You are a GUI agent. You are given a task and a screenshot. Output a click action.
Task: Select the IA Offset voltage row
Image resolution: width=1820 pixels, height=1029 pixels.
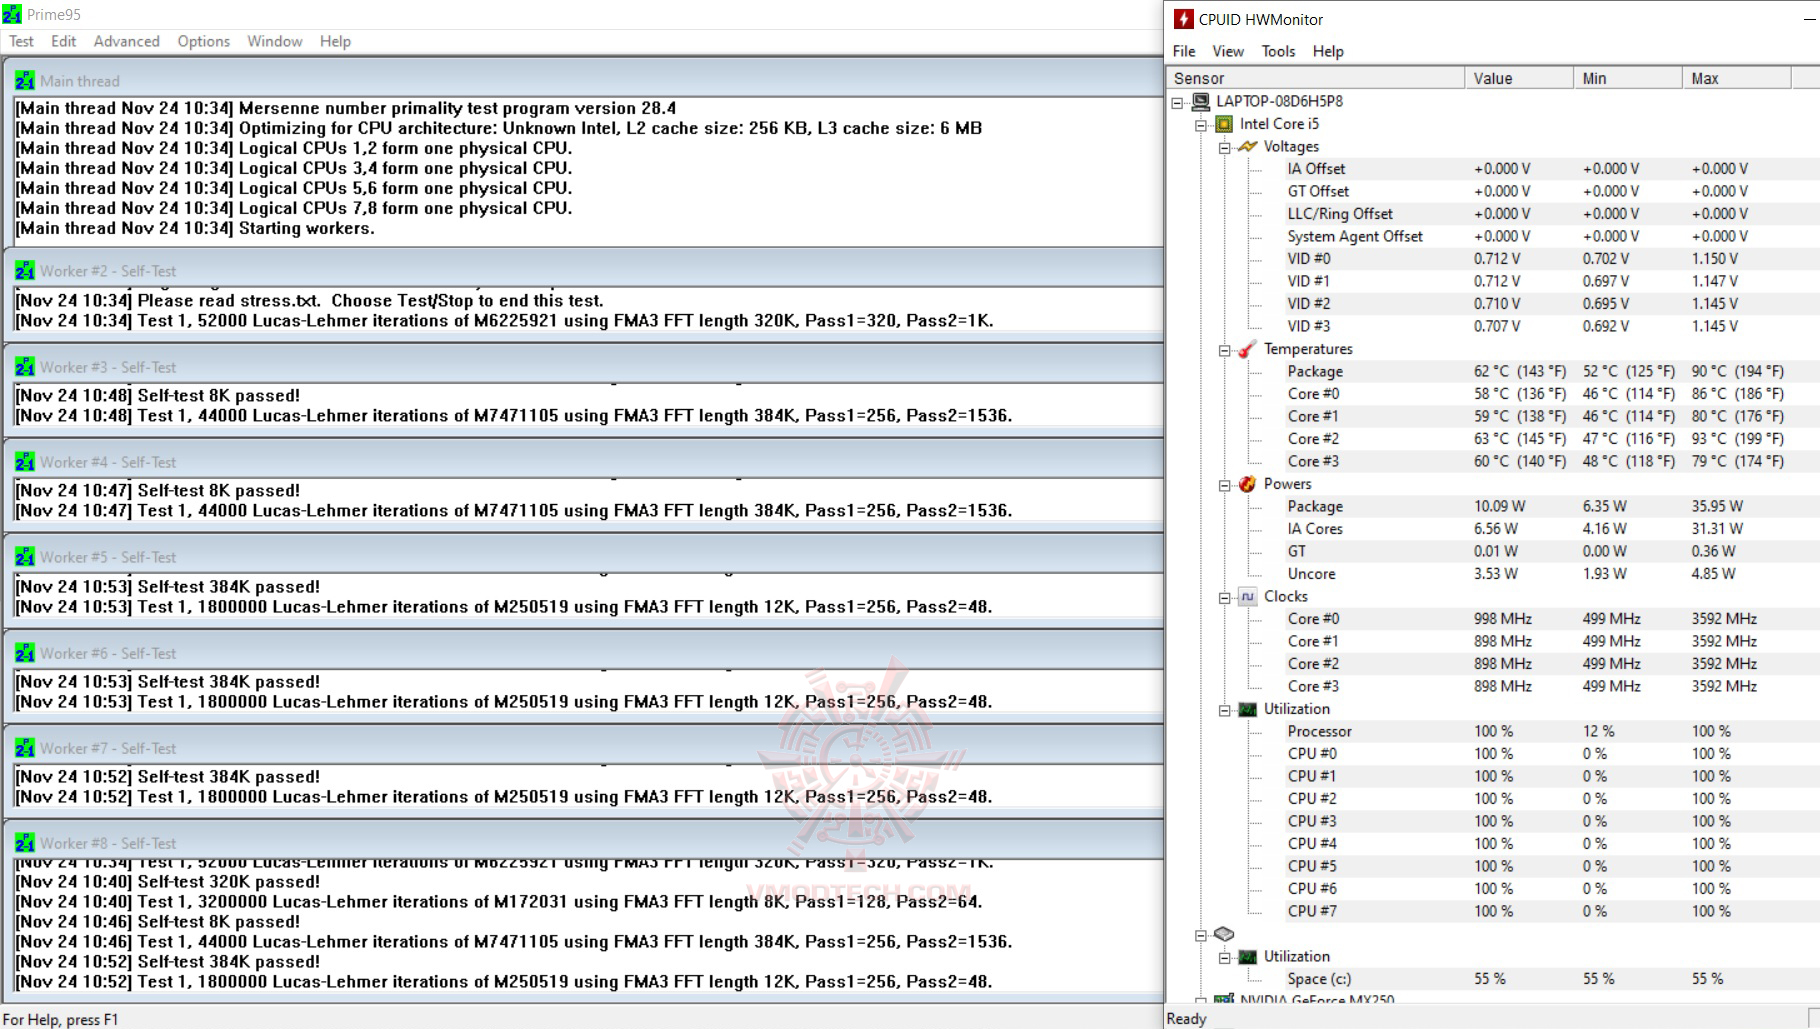coord(1550,169)
